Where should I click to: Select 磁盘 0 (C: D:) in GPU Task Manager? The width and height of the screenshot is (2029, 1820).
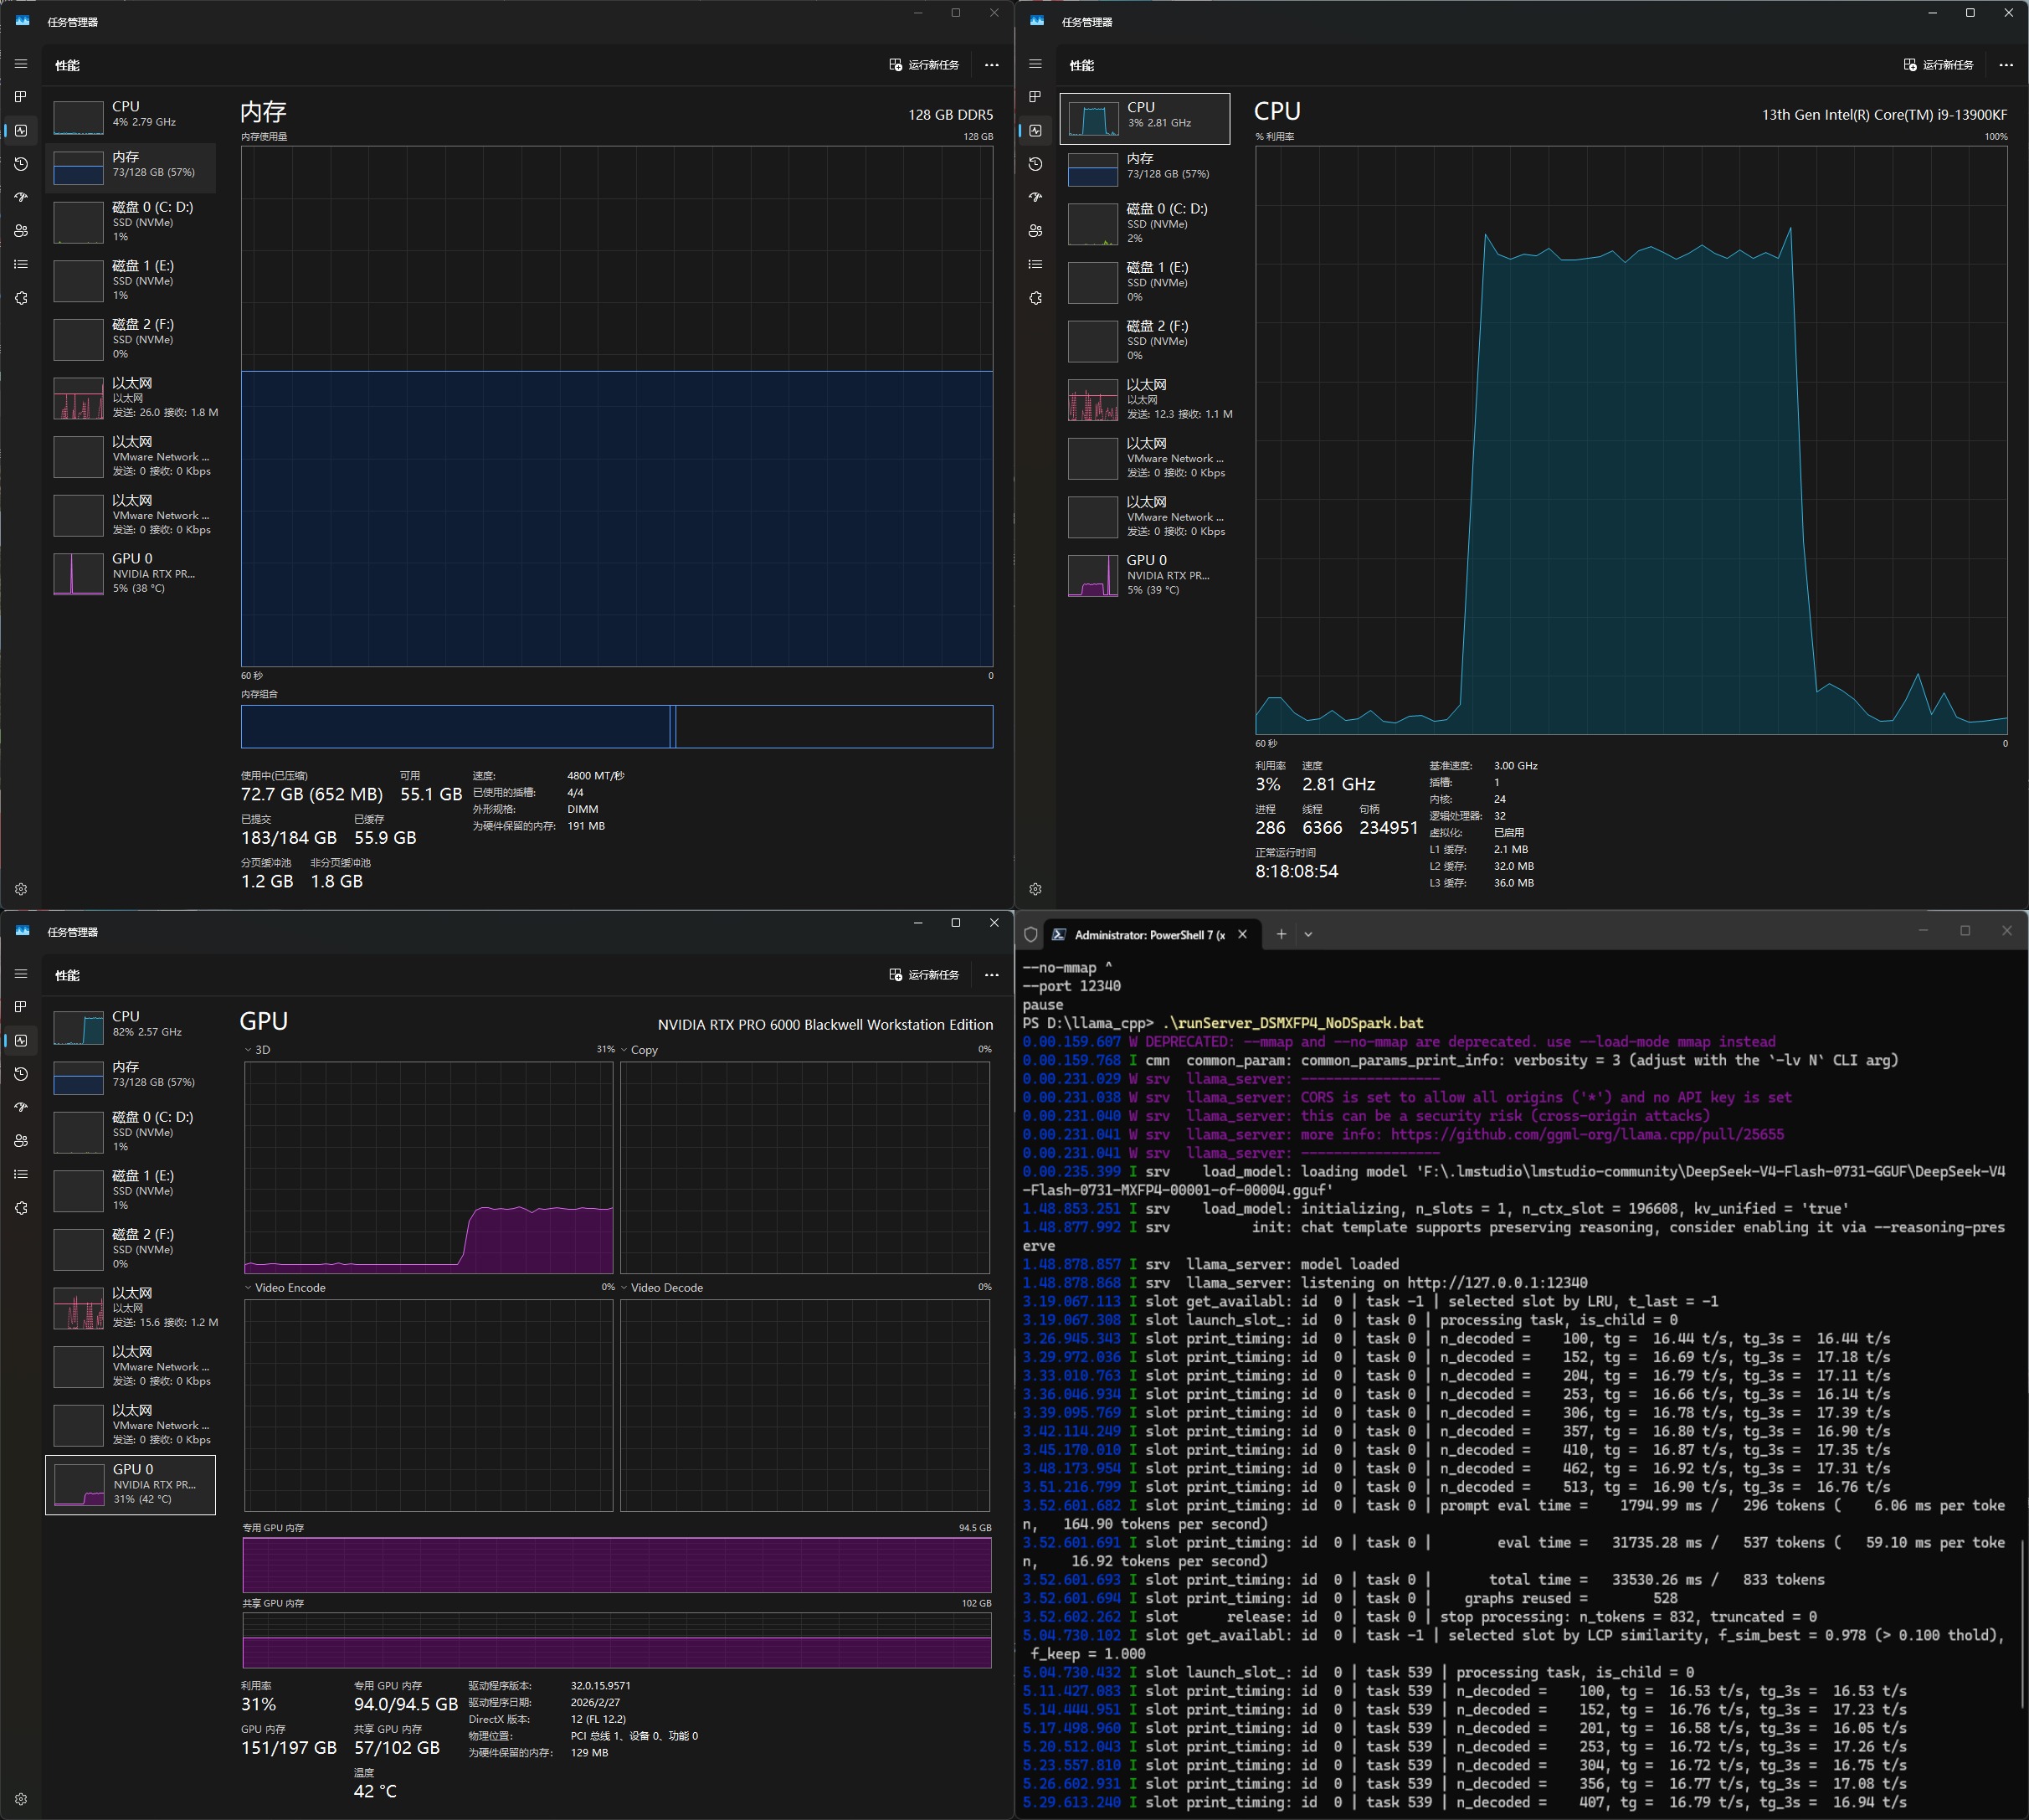pyautogui.click(x=131, y=1131)
